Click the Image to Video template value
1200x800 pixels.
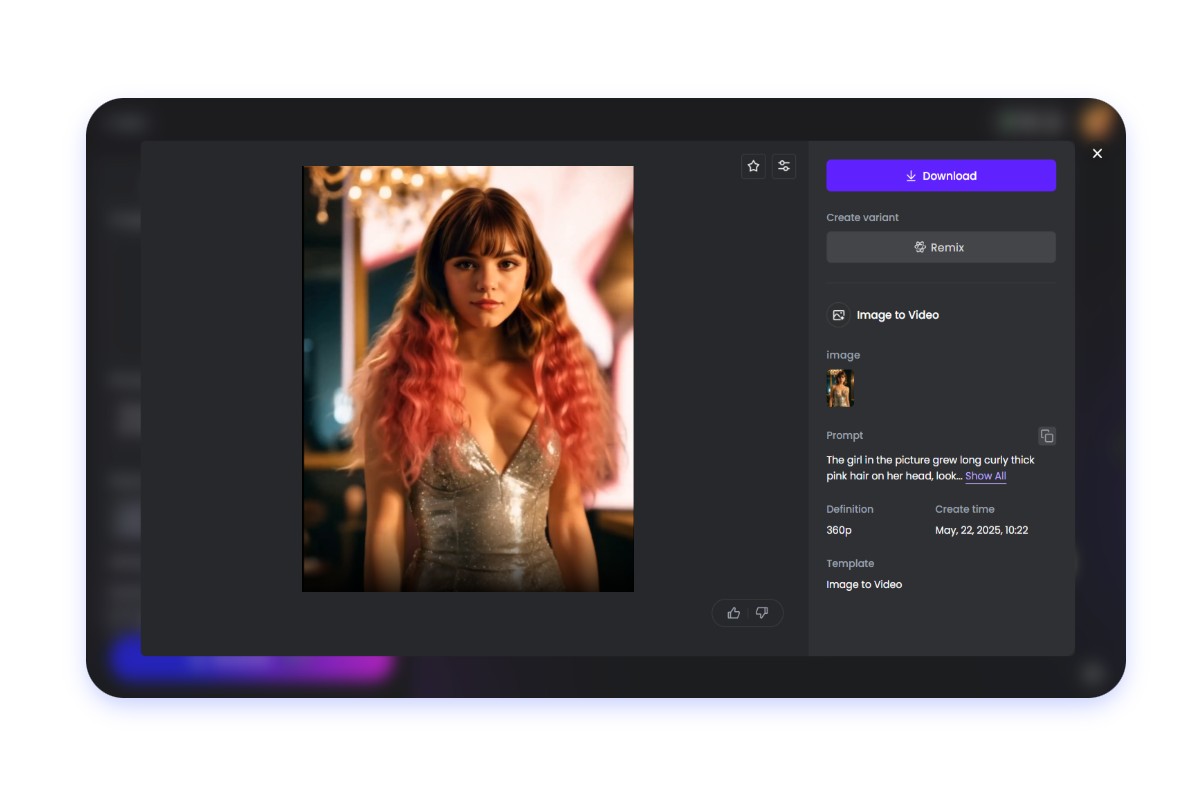864,584
